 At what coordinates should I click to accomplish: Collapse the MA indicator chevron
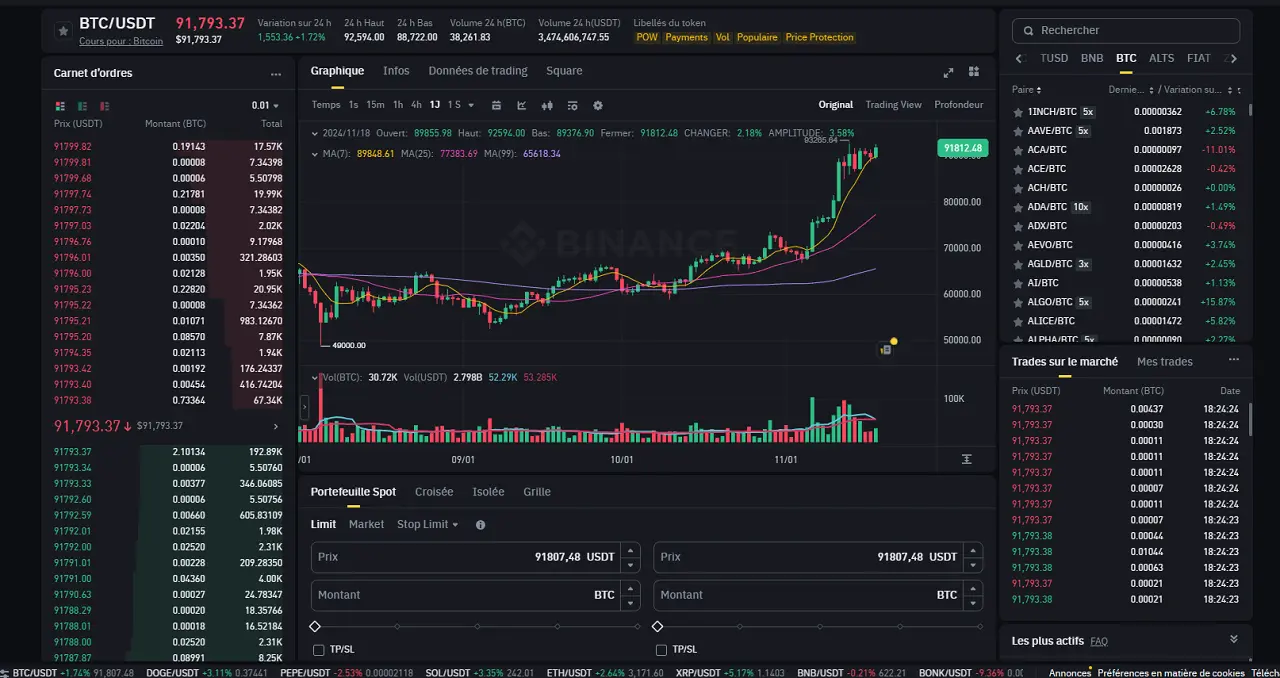pyautogui.click(x=314, y=154)
